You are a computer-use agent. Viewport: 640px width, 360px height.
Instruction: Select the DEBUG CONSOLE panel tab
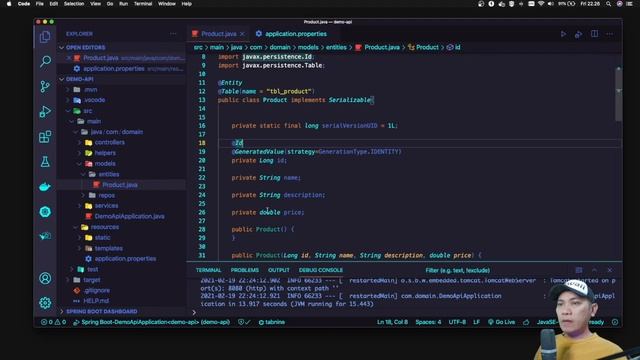coord(321,270)
